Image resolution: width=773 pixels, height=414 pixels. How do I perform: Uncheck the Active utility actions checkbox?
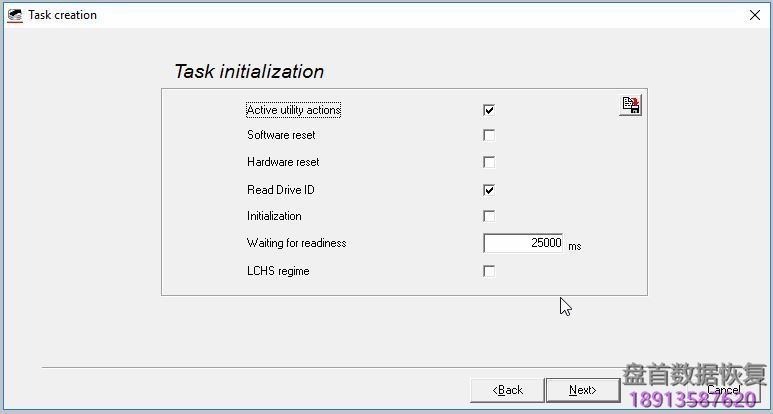489,110
